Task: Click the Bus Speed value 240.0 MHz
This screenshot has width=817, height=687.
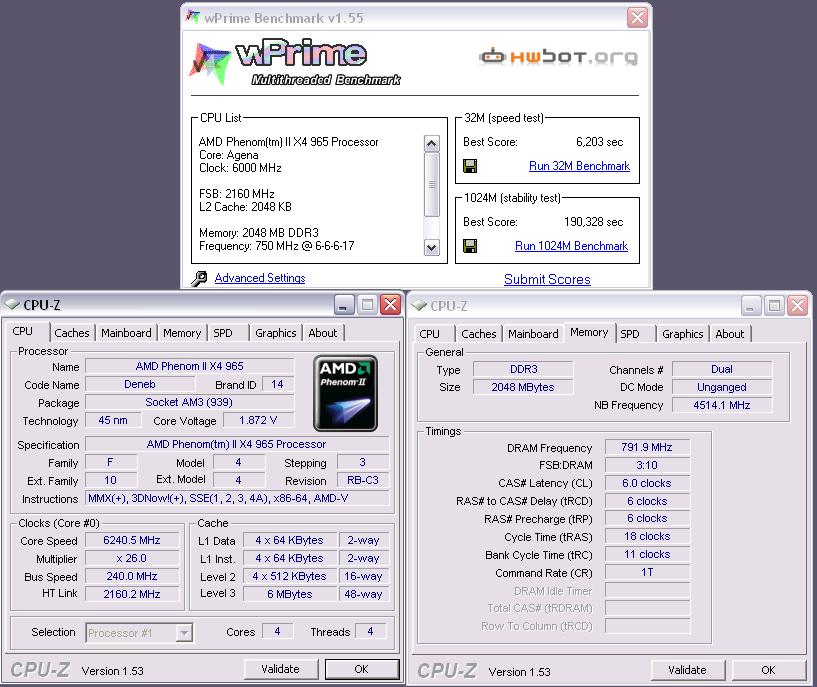Action: coord(132,577)
